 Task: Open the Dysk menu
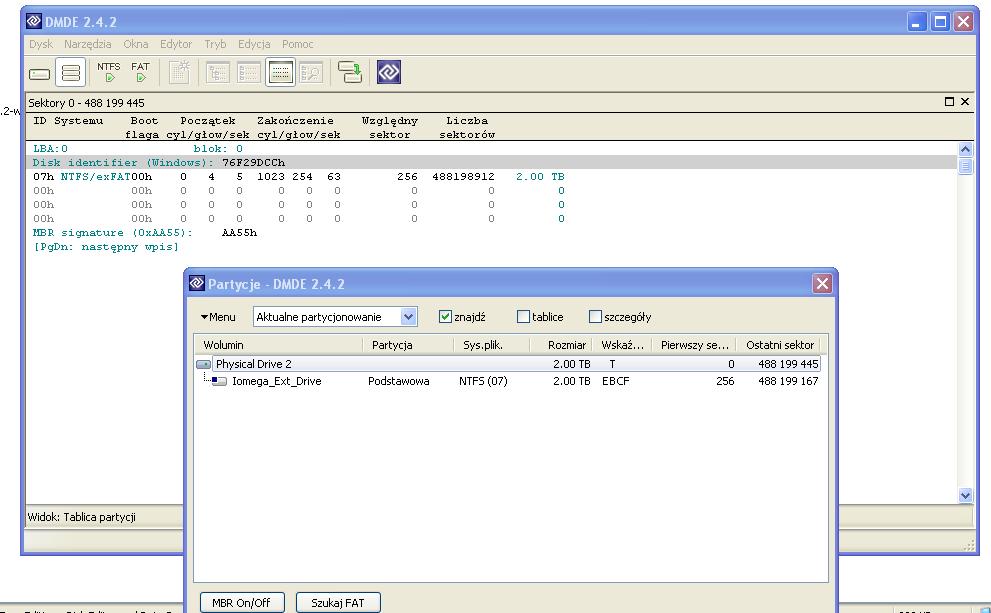(41, 44)
